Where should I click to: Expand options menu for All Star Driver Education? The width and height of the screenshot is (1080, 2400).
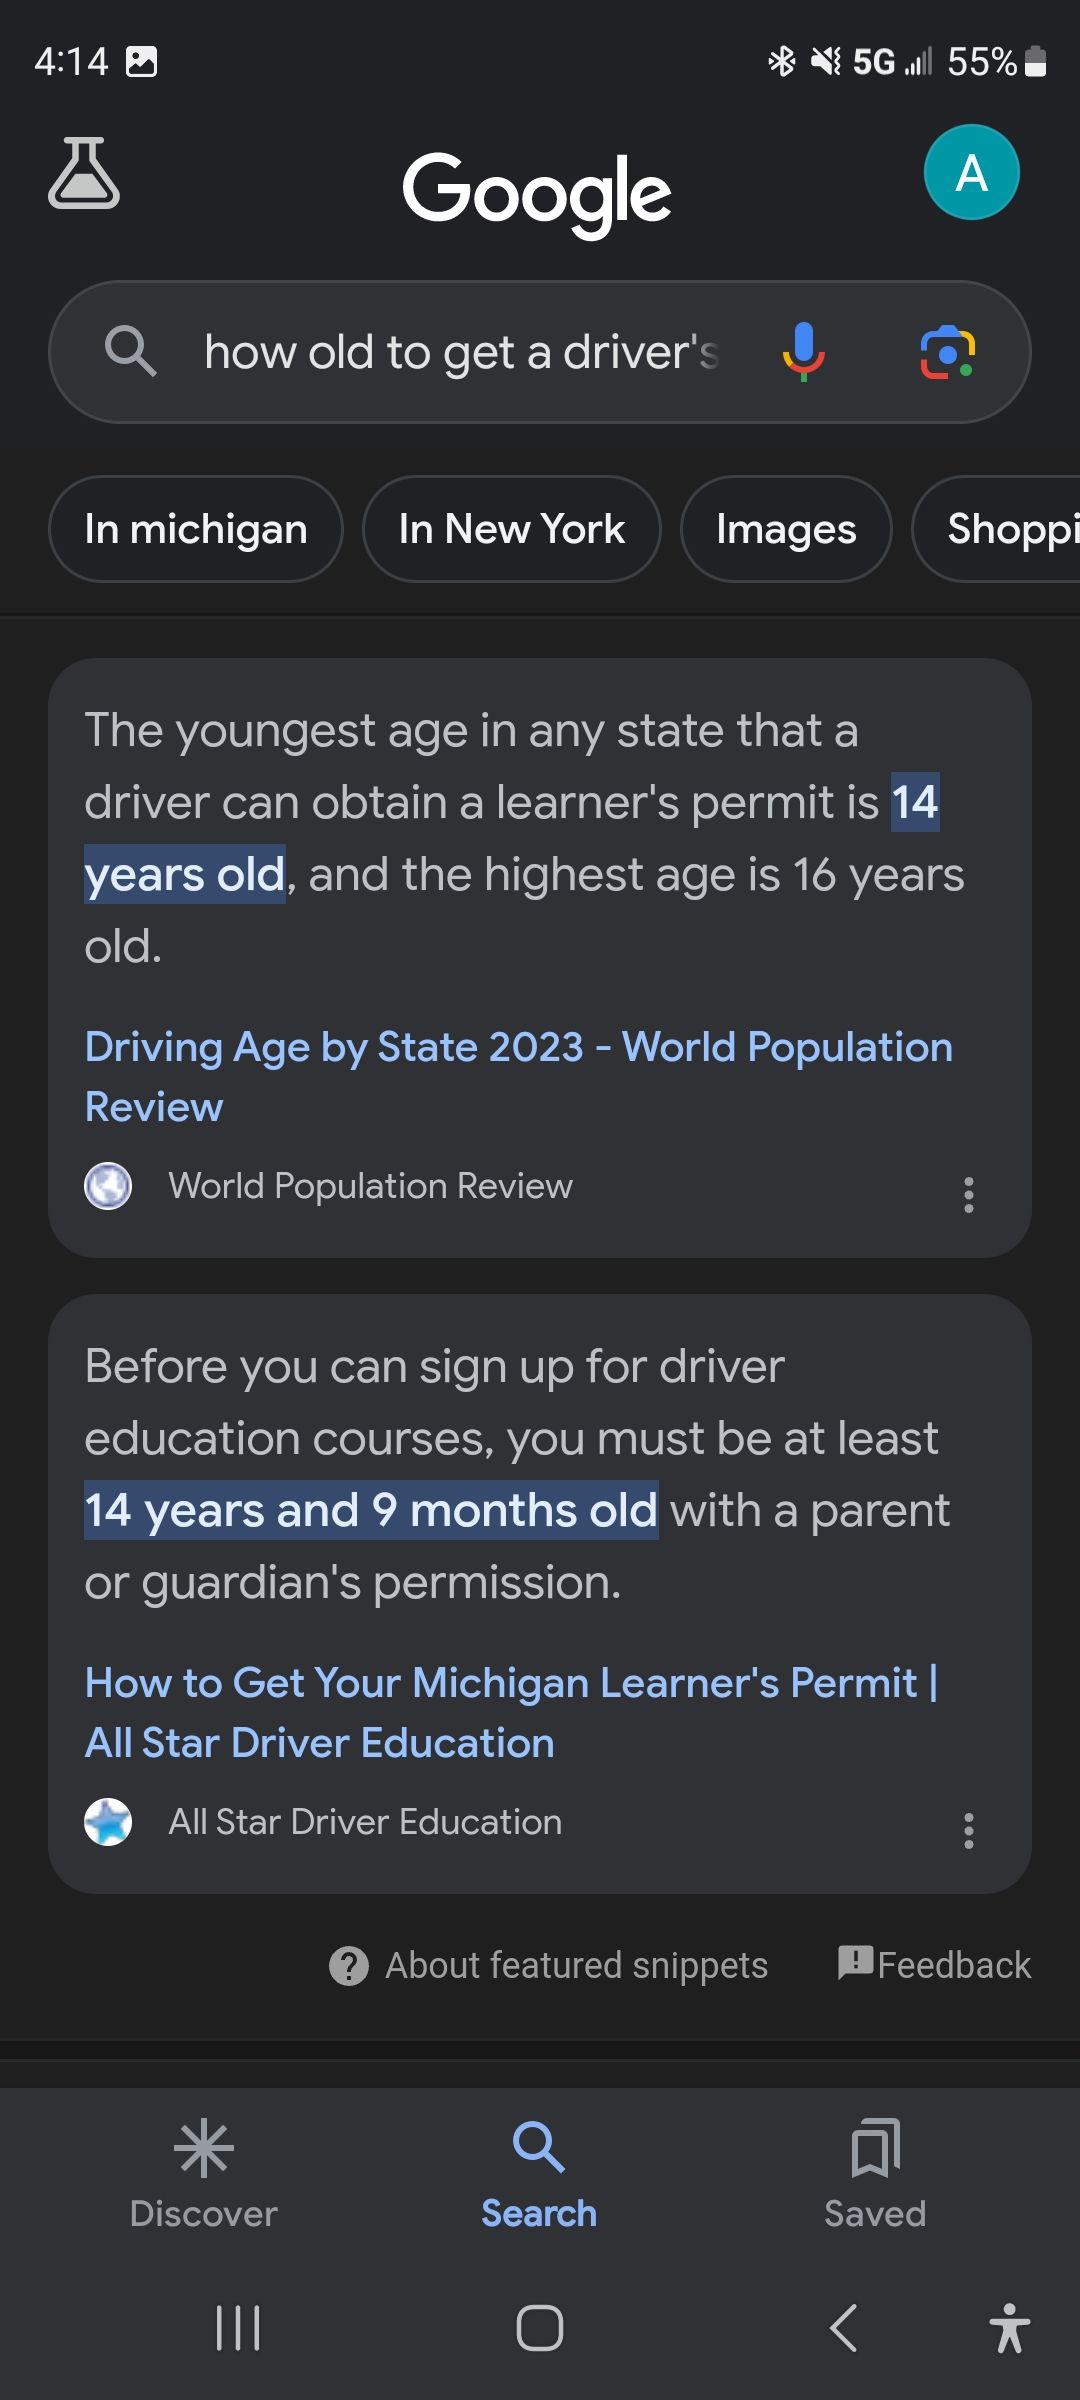[968, 1830]
